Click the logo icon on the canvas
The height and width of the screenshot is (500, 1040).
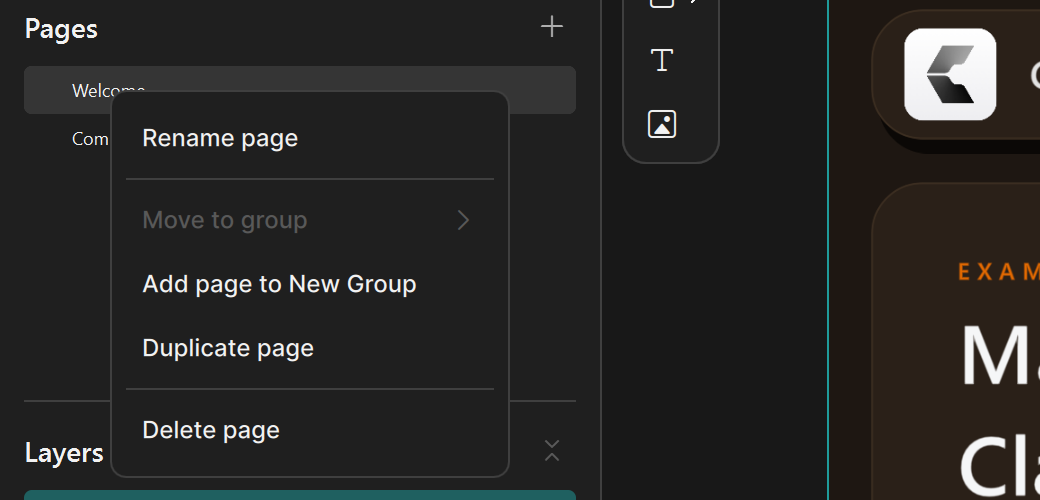pos(950,74)
